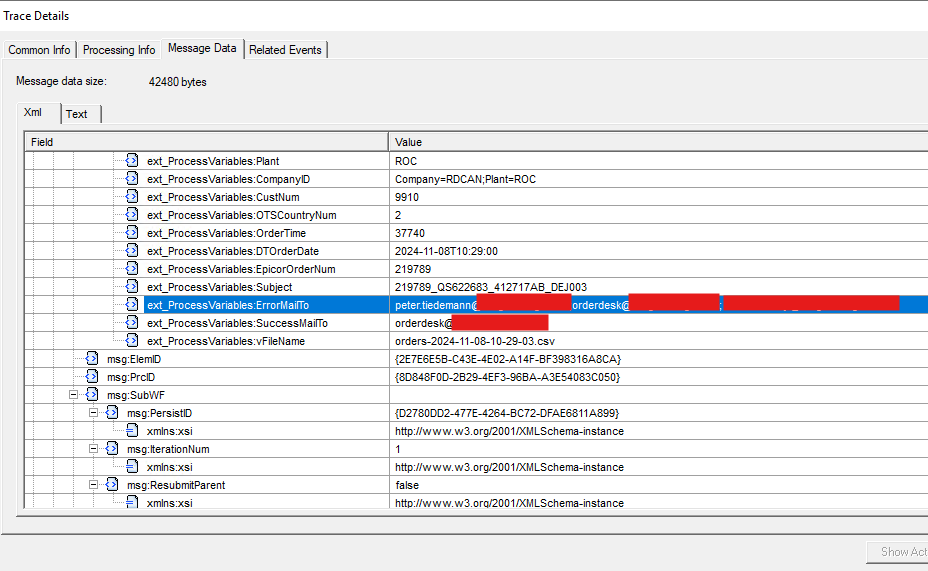Click the element icon beside ext_ProcessVariables:SuccessMailTo

[132, 322]
